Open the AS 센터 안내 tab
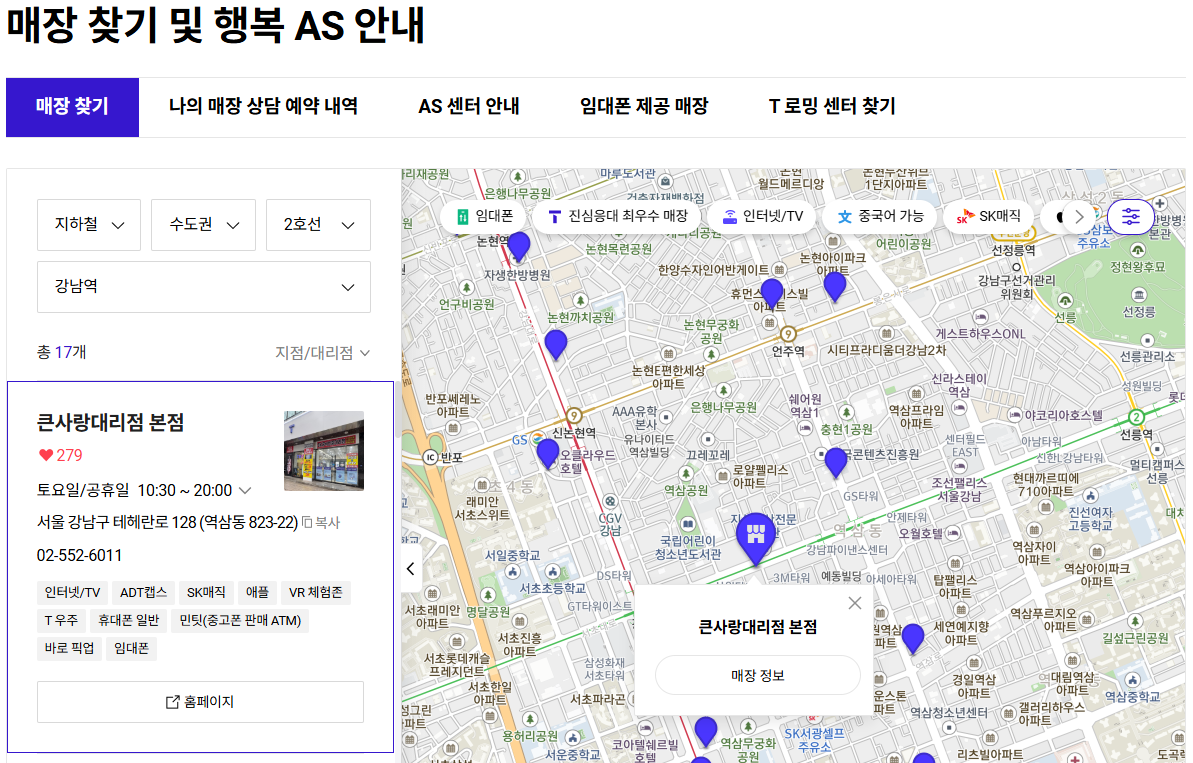 point(469,107)
